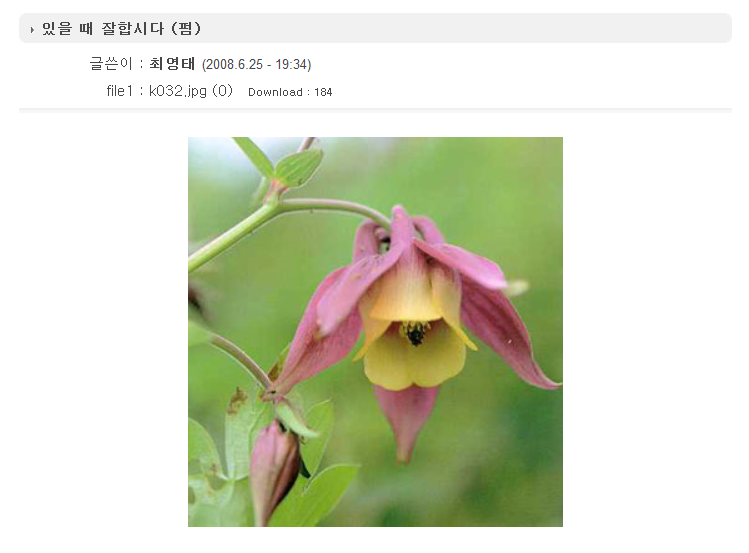Click the columbine flower photo
The height and width of the screenshot is (553, 749).
[375, 332]
